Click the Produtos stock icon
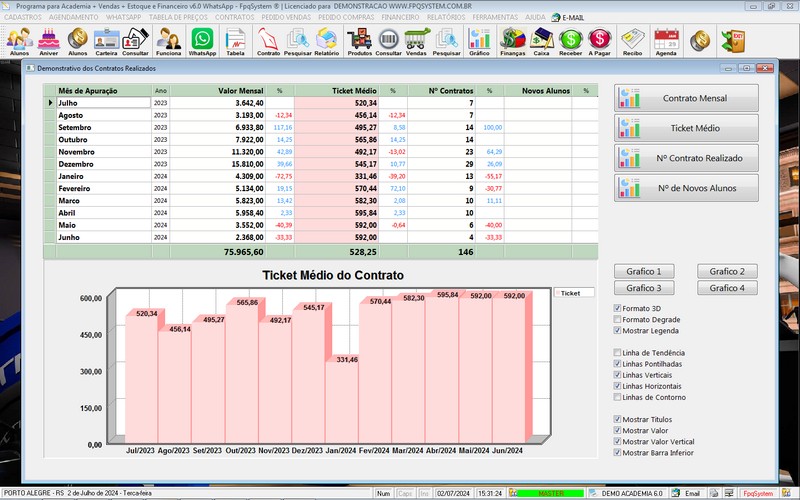Viewport: 800px width, 500px height. point(360,41)
